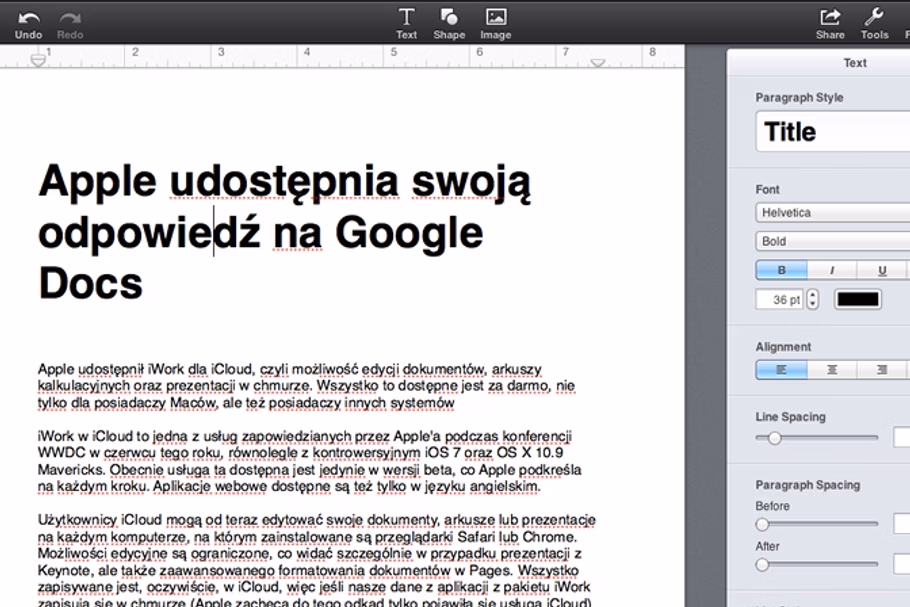Click the 36 pt font size field
Screen dimensions: 910x607
pyautogui.click(x=780, y=299)
